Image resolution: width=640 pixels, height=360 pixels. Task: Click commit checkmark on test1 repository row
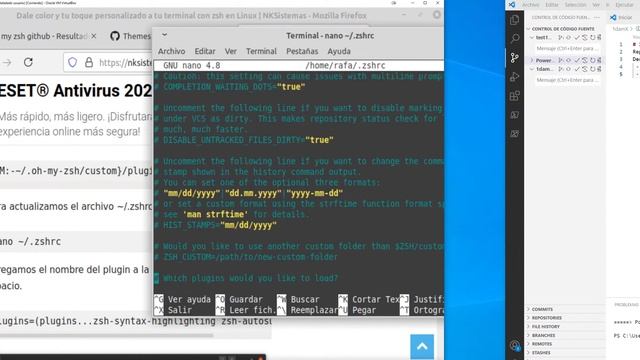577,38
